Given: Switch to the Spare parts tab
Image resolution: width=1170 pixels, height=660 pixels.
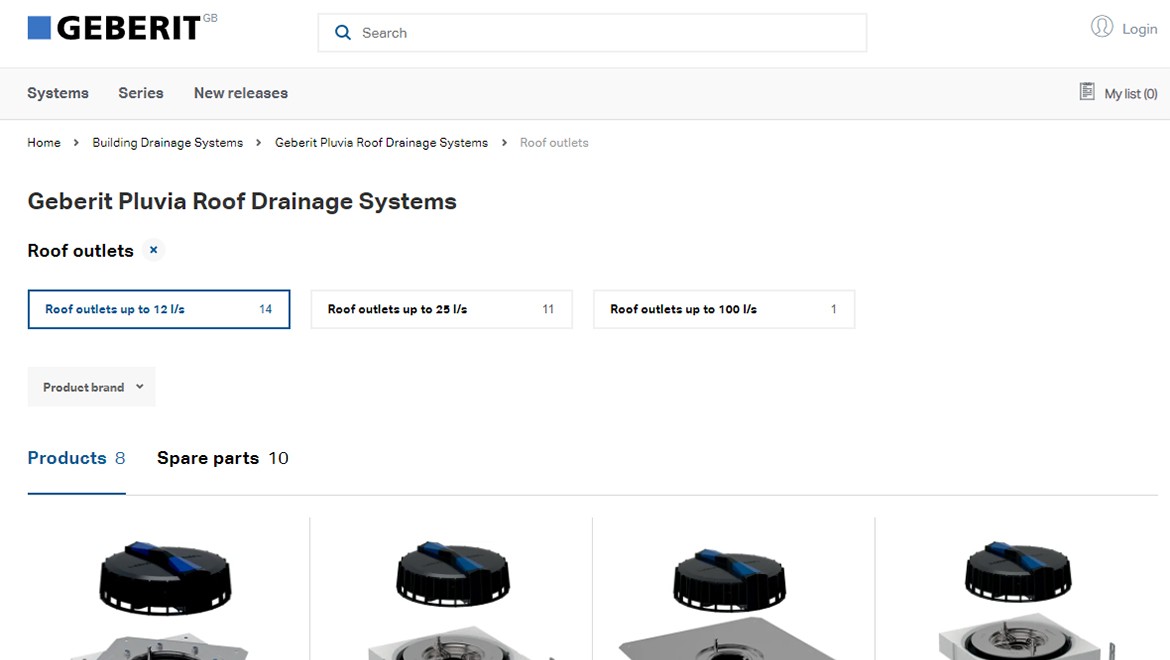Looking at the screenshot, I should pos(222,458).
